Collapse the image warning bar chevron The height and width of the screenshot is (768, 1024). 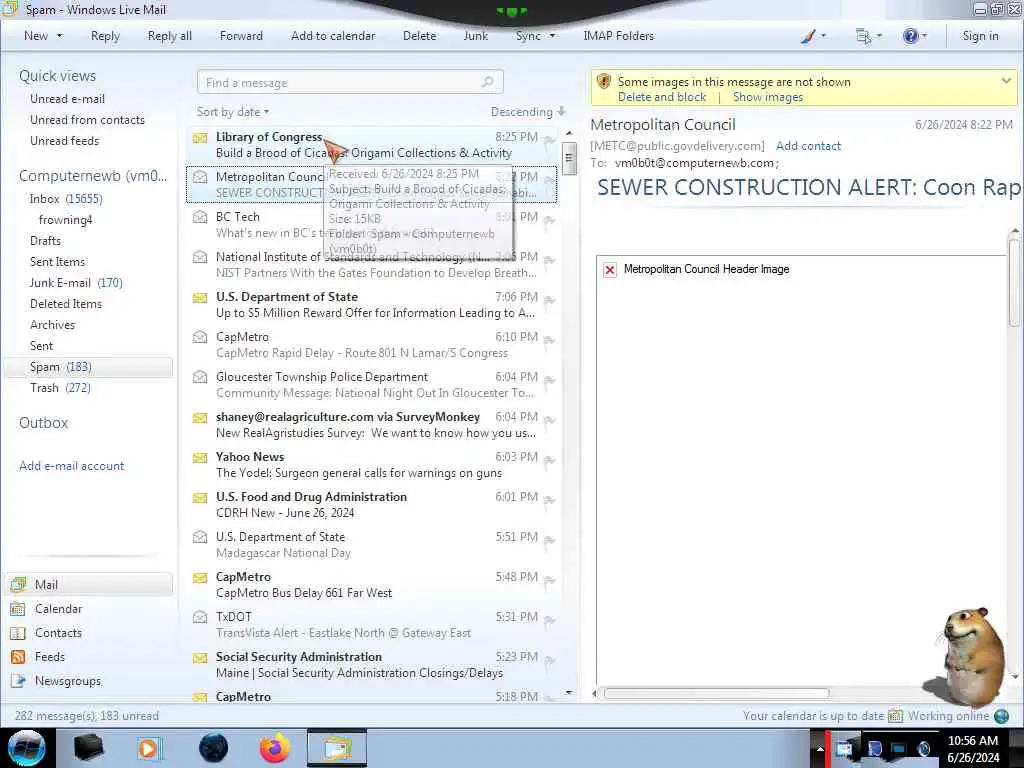(1006, 81)
